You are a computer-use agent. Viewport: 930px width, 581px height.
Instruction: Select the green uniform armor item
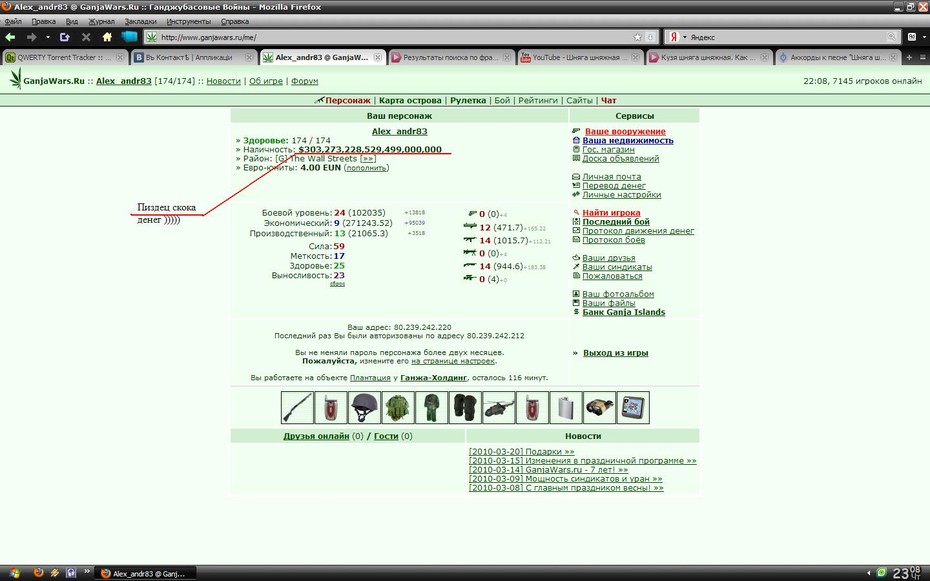click(x=431, y=407)
